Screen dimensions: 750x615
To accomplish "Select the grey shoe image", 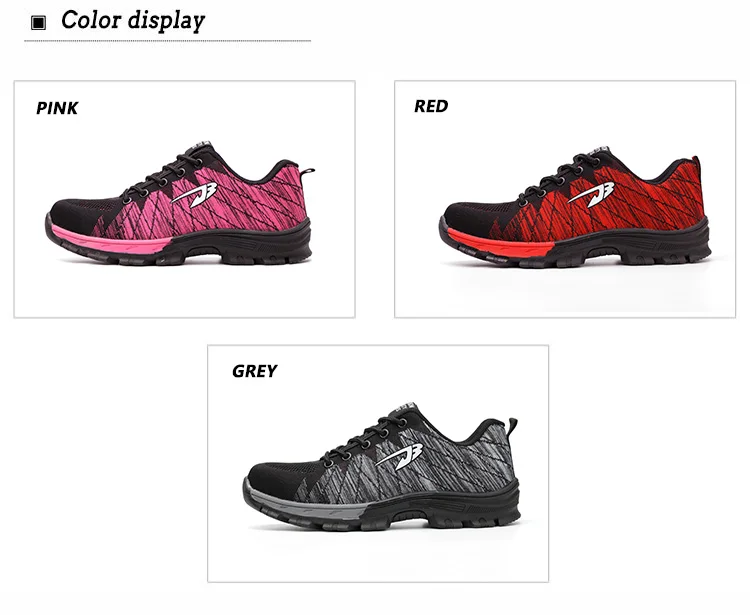I will [x=381, y=467].
